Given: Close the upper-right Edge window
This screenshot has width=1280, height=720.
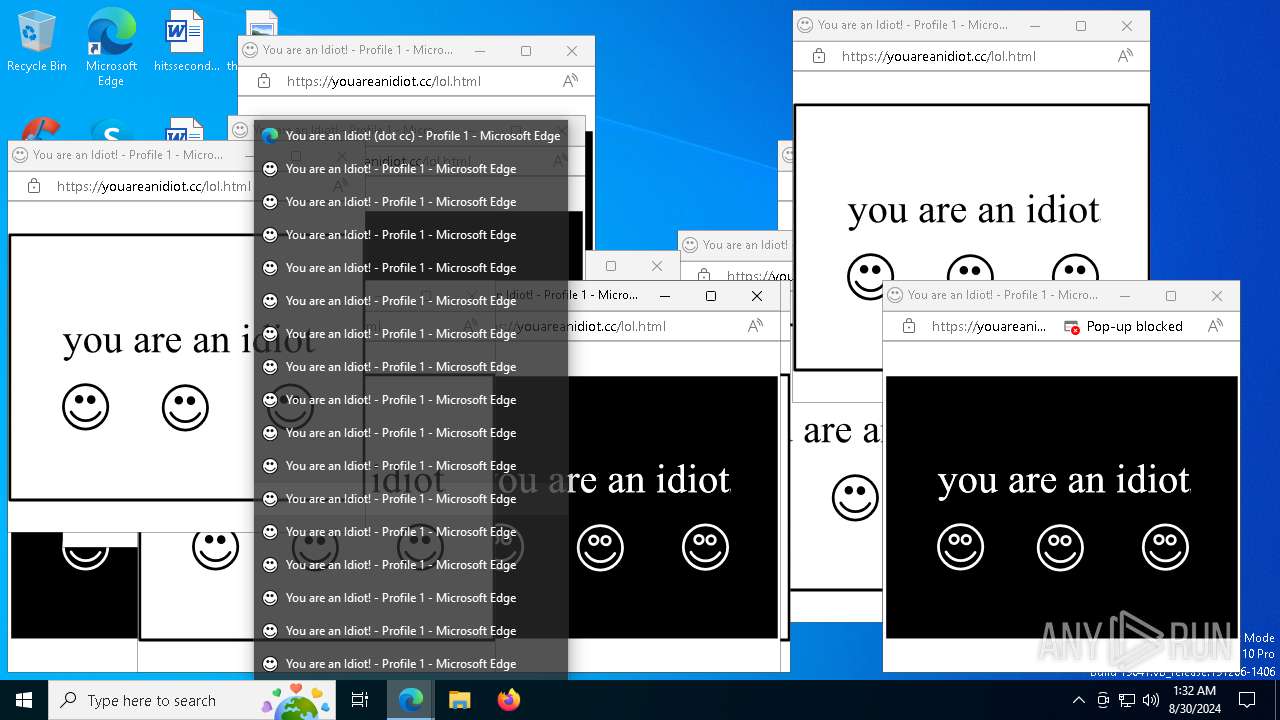Looking at the screenshot, I should click(1127, 26).
